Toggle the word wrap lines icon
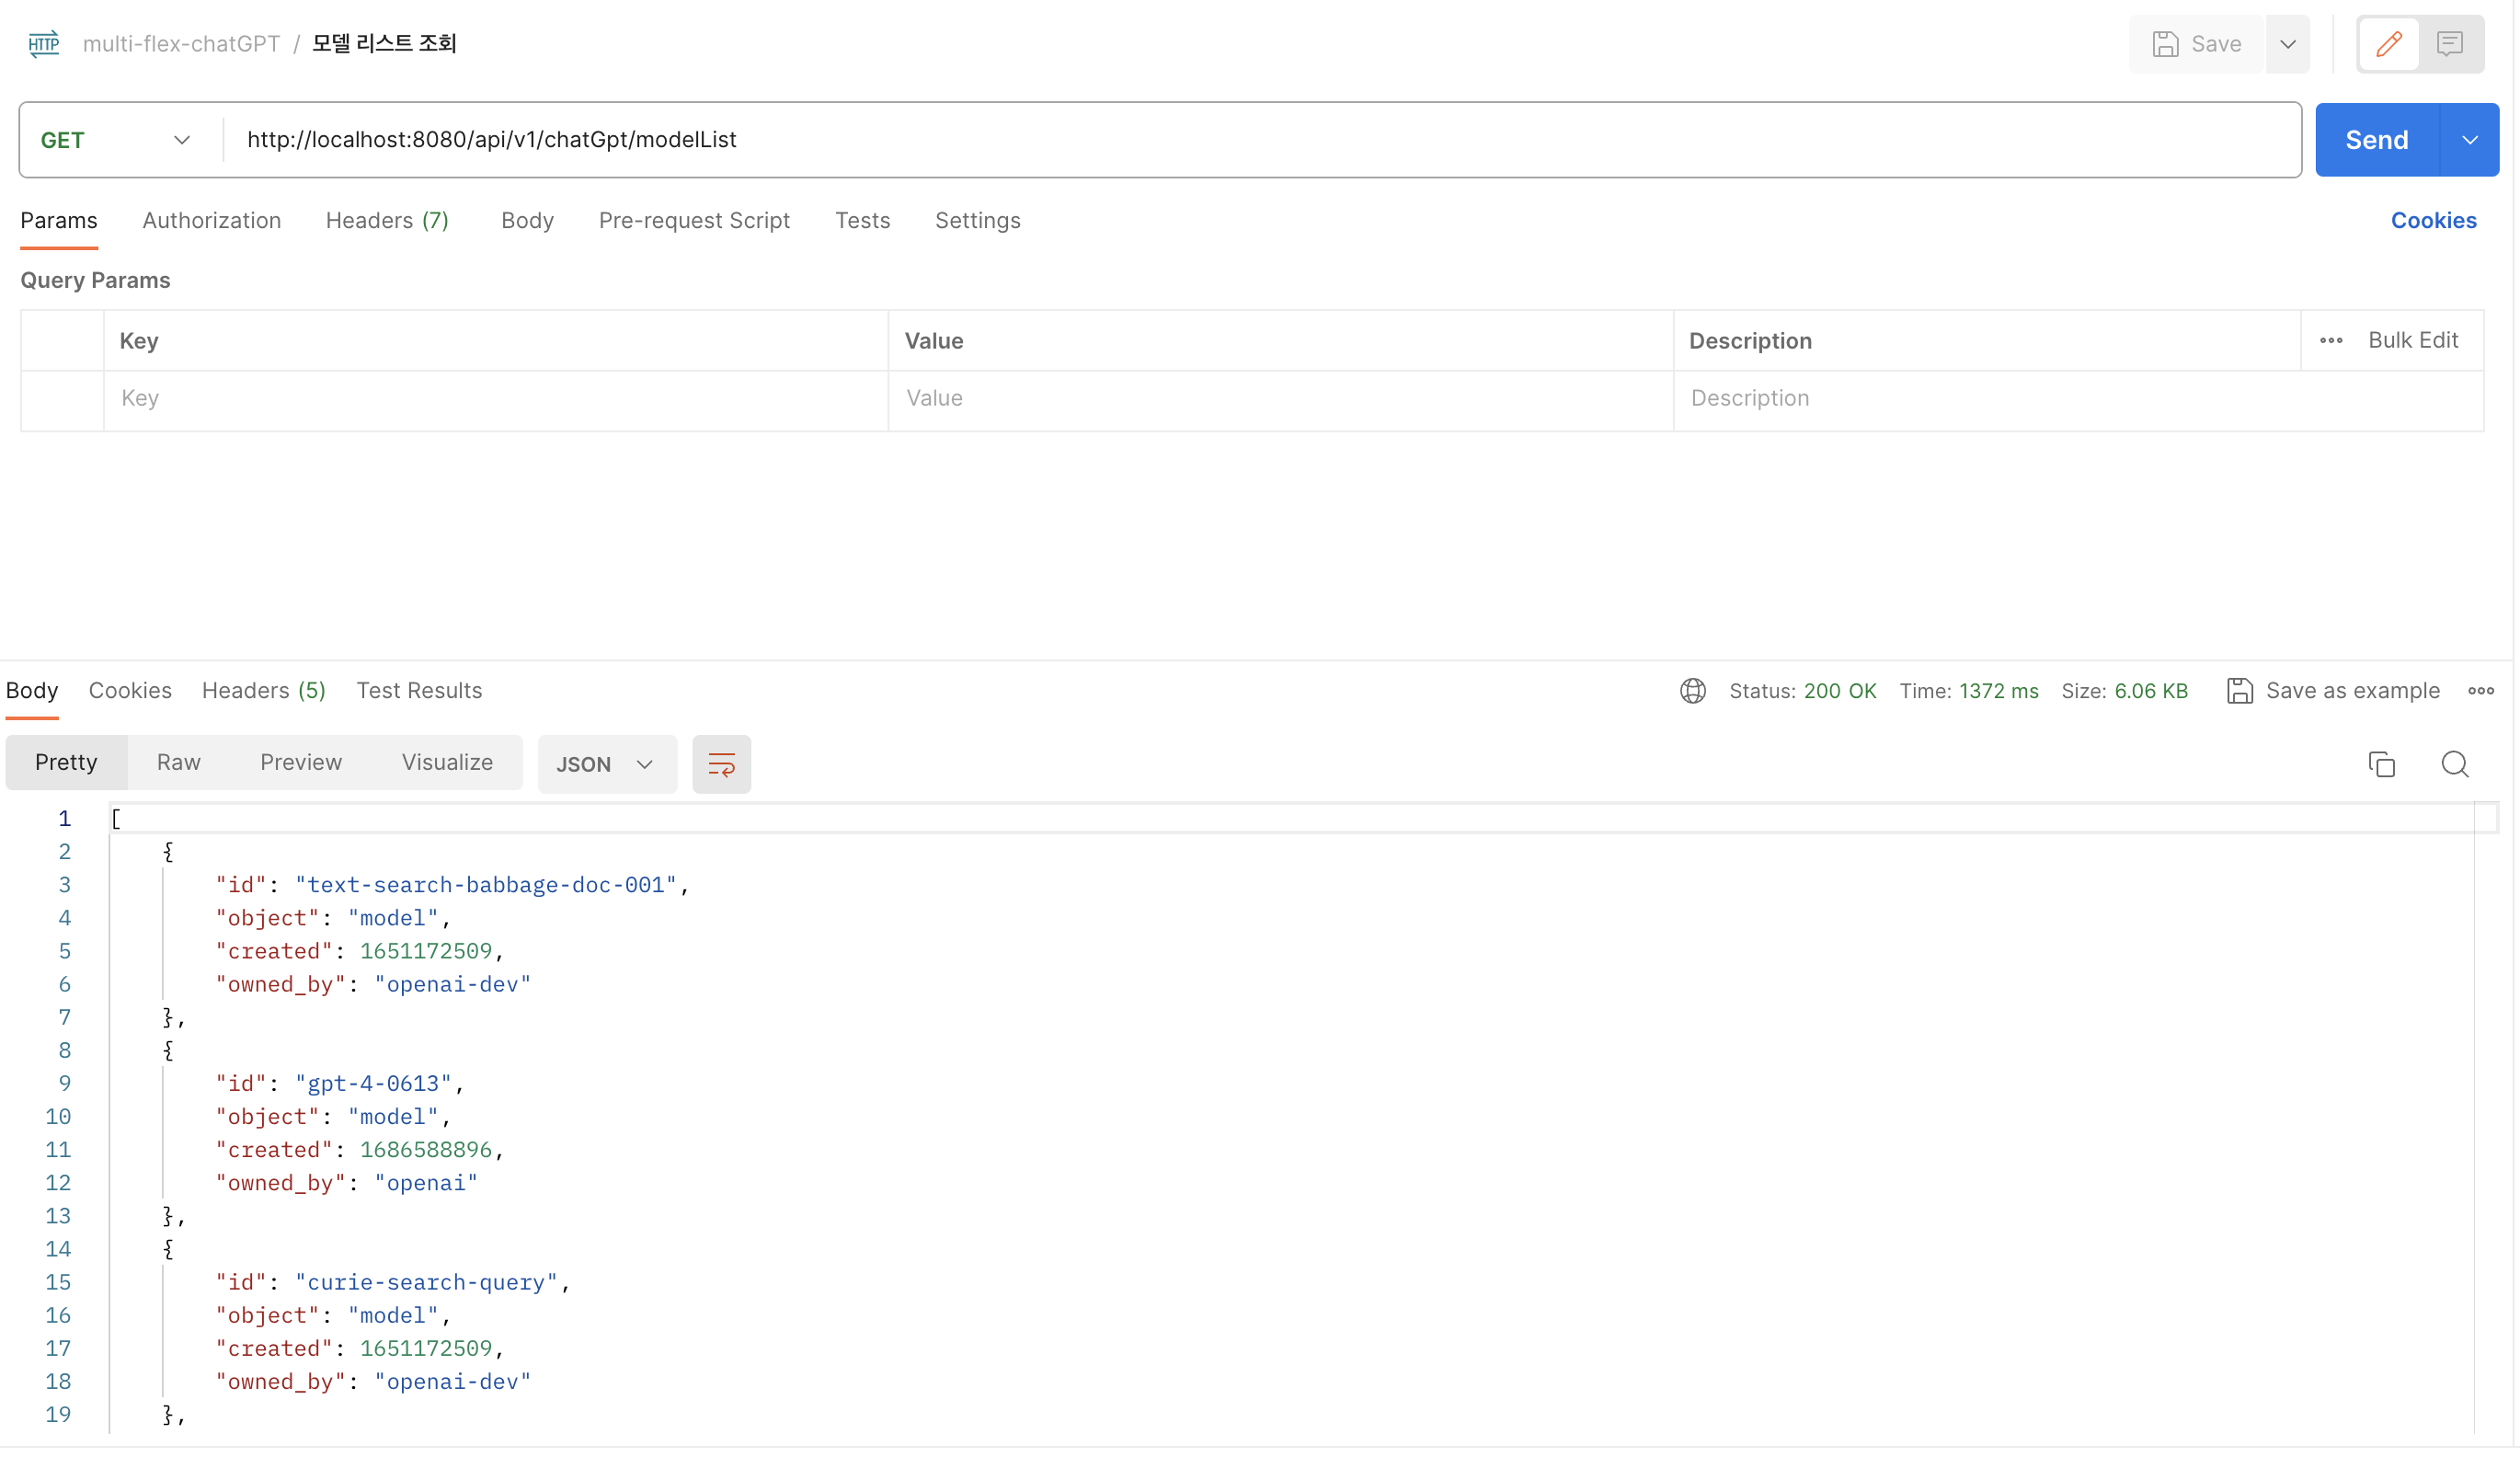Image resolution: width=2520 pixels, height=1457 pixels. [721, 765]
